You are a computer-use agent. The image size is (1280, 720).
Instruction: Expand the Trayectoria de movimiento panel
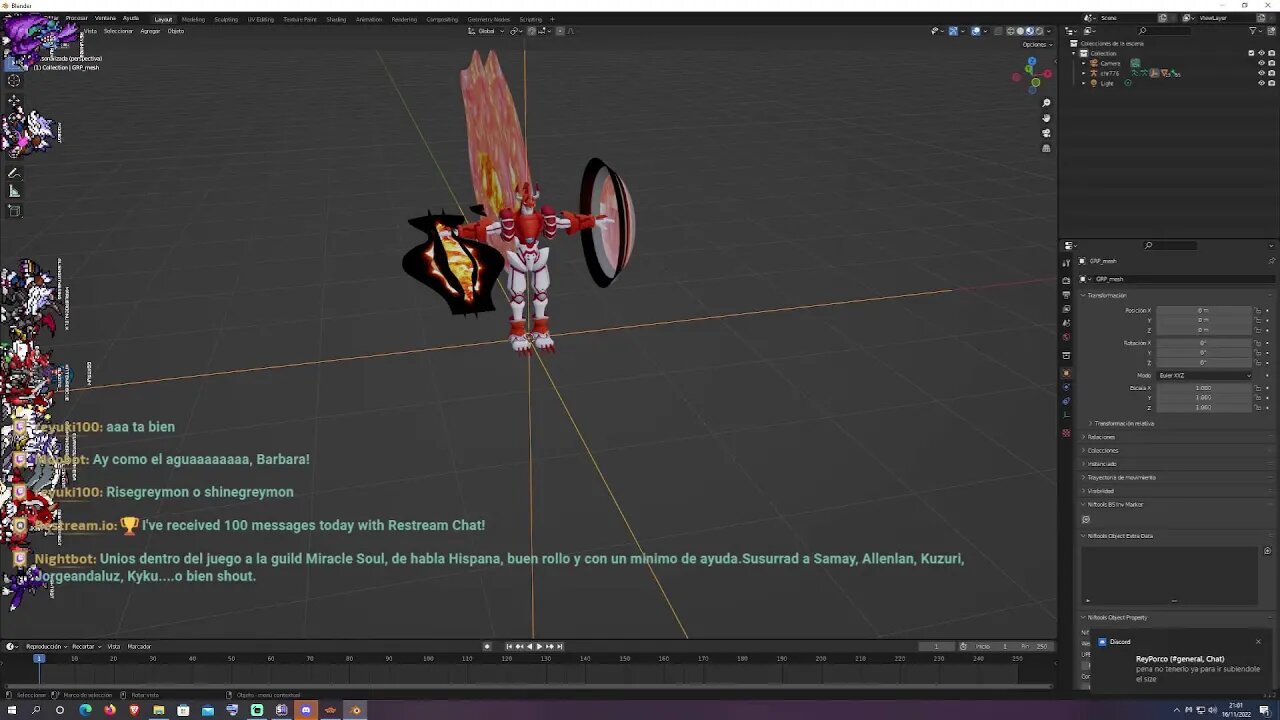pyautogui.click(x=1119, y=477)
